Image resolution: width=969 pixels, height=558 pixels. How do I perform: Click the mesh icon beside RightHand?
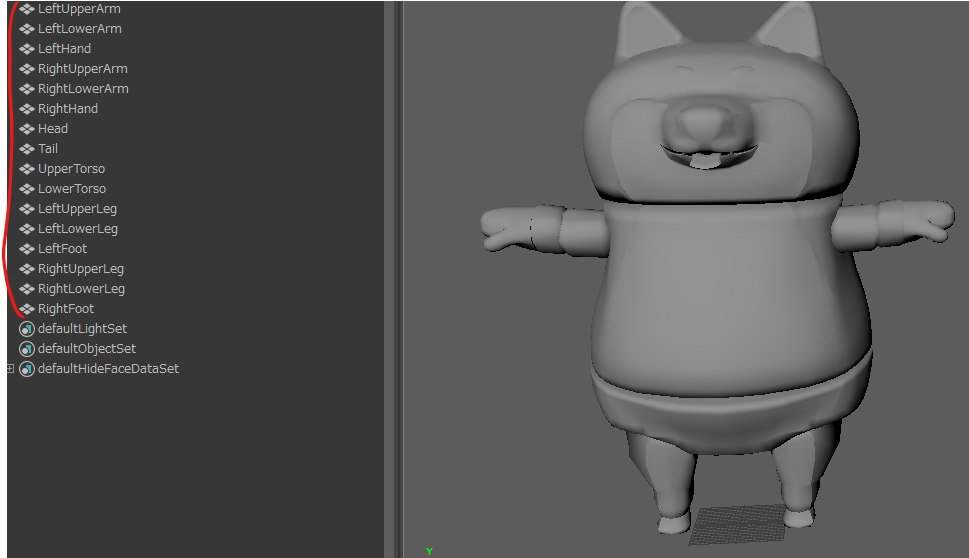[27, 109]
